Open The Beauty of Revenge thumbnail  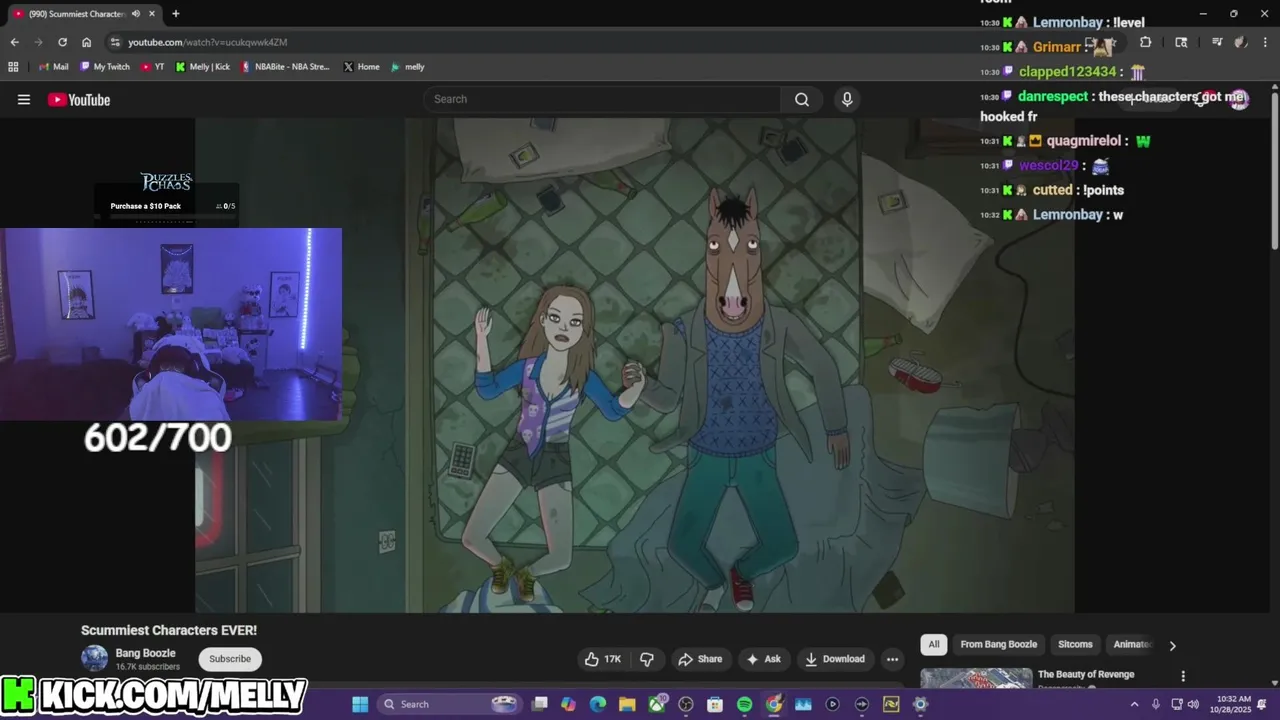click(976, 679)
